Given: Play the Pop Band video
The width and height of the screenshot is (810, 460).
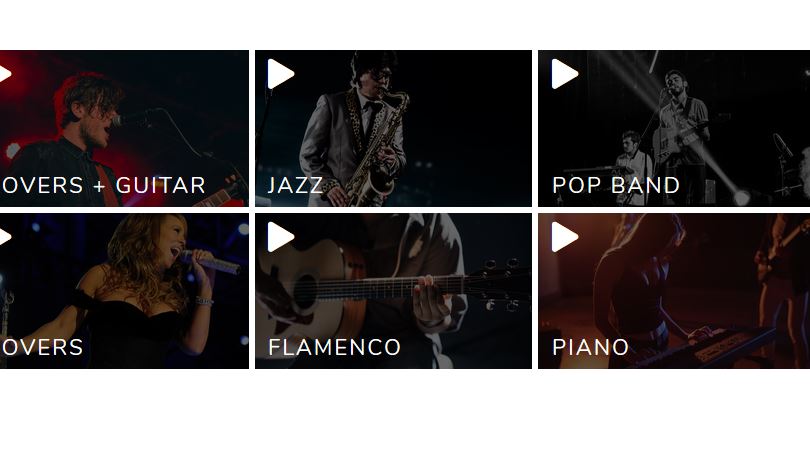Looking at the screenshot, I should [x=565, y=74].
